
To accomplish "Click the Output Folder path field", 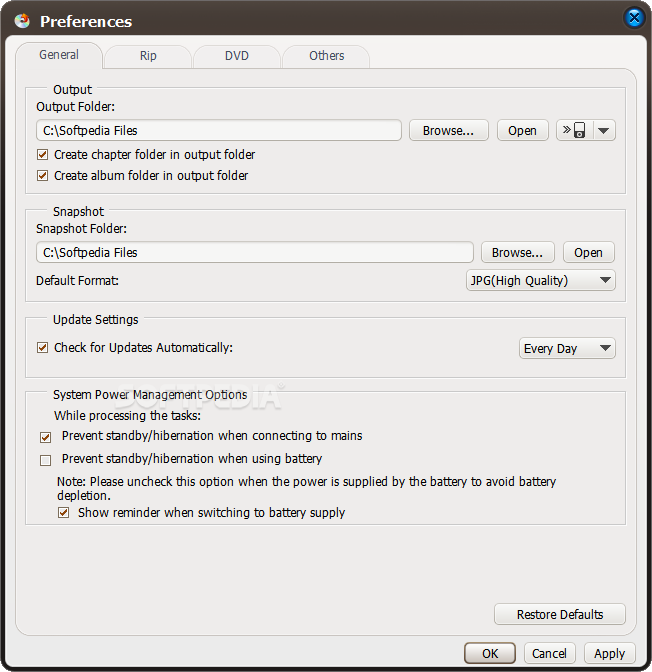I will click(219, 130).
